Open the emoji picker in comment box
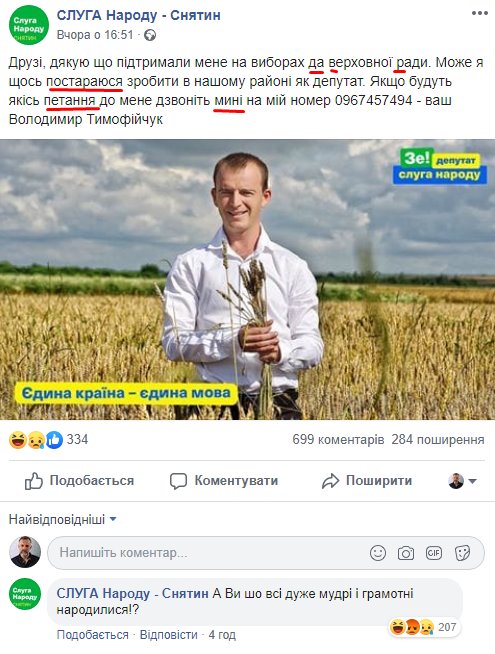Viewport: 495px width, 654px height. pos(378,553)
